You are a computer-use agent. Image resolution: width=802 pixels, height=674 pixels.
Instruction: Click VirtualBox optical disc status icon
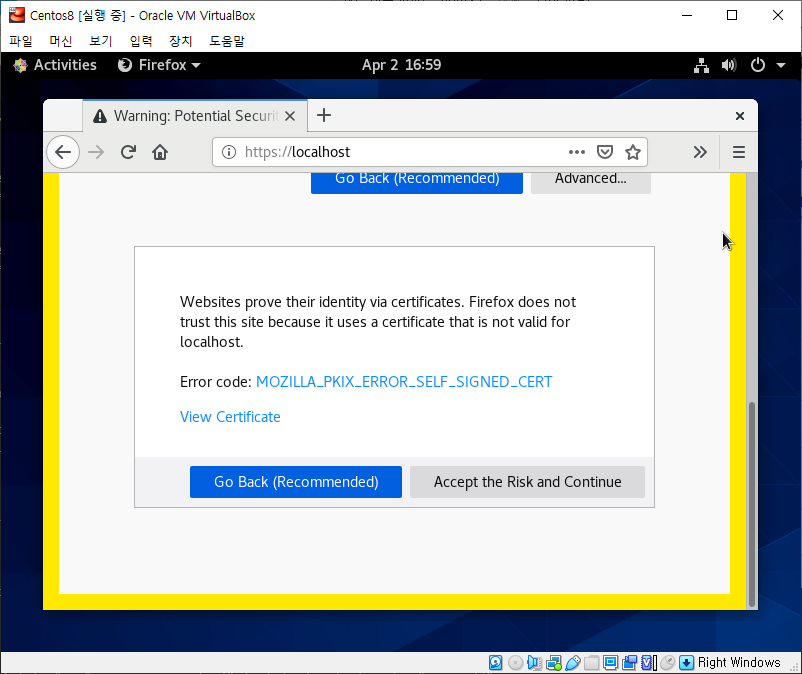(x=515, y=663)
